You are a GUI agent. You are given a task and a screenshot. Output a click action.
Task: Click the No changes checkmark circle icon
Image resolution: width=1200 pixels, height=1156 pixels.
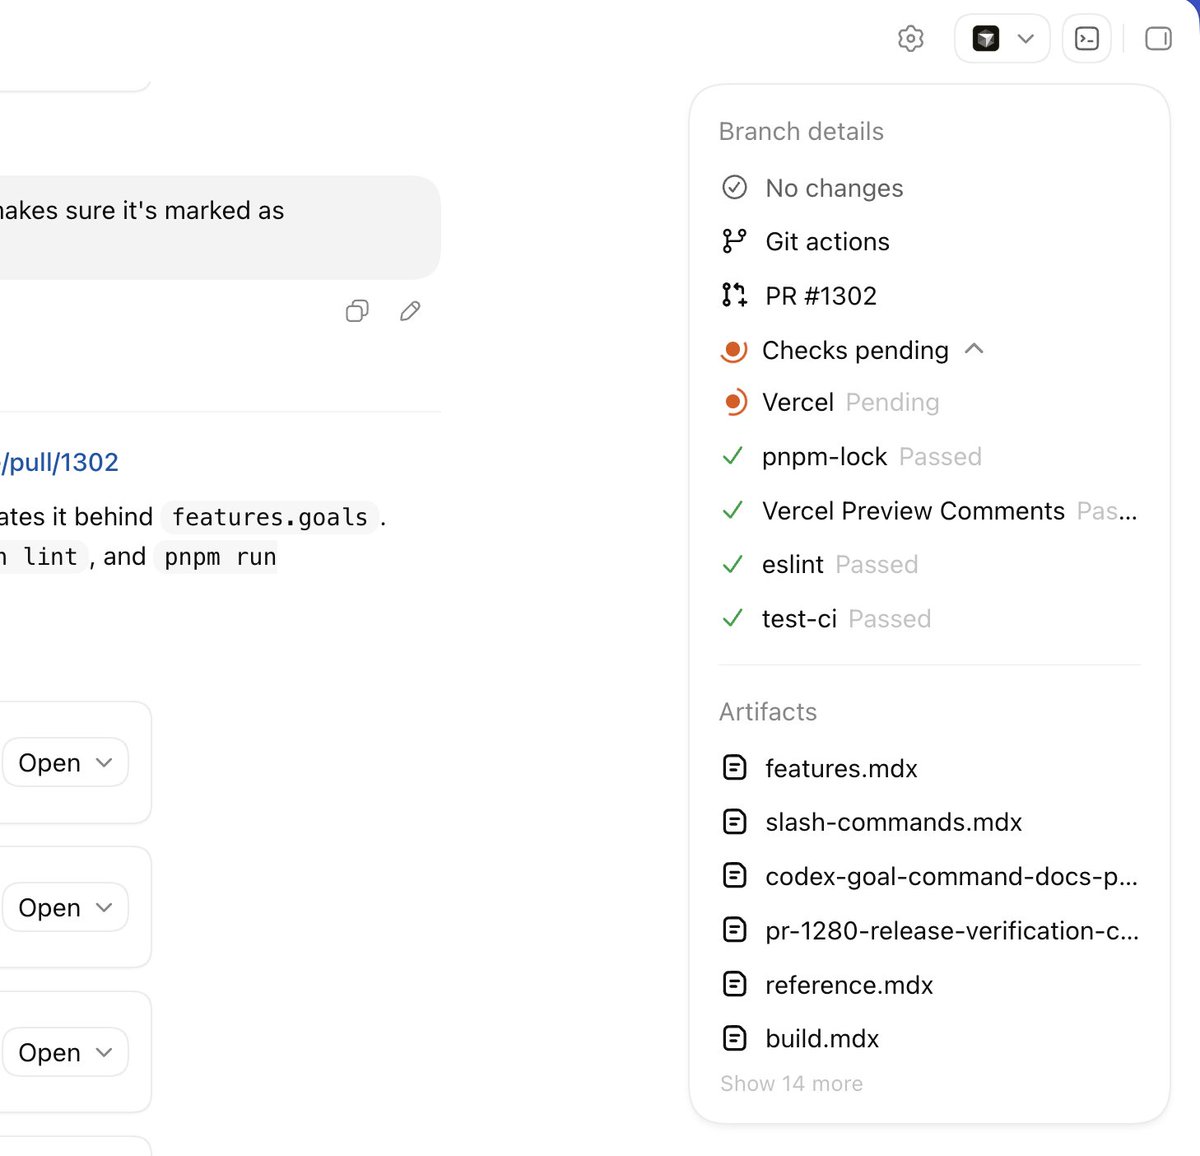[x=734, y=187]
